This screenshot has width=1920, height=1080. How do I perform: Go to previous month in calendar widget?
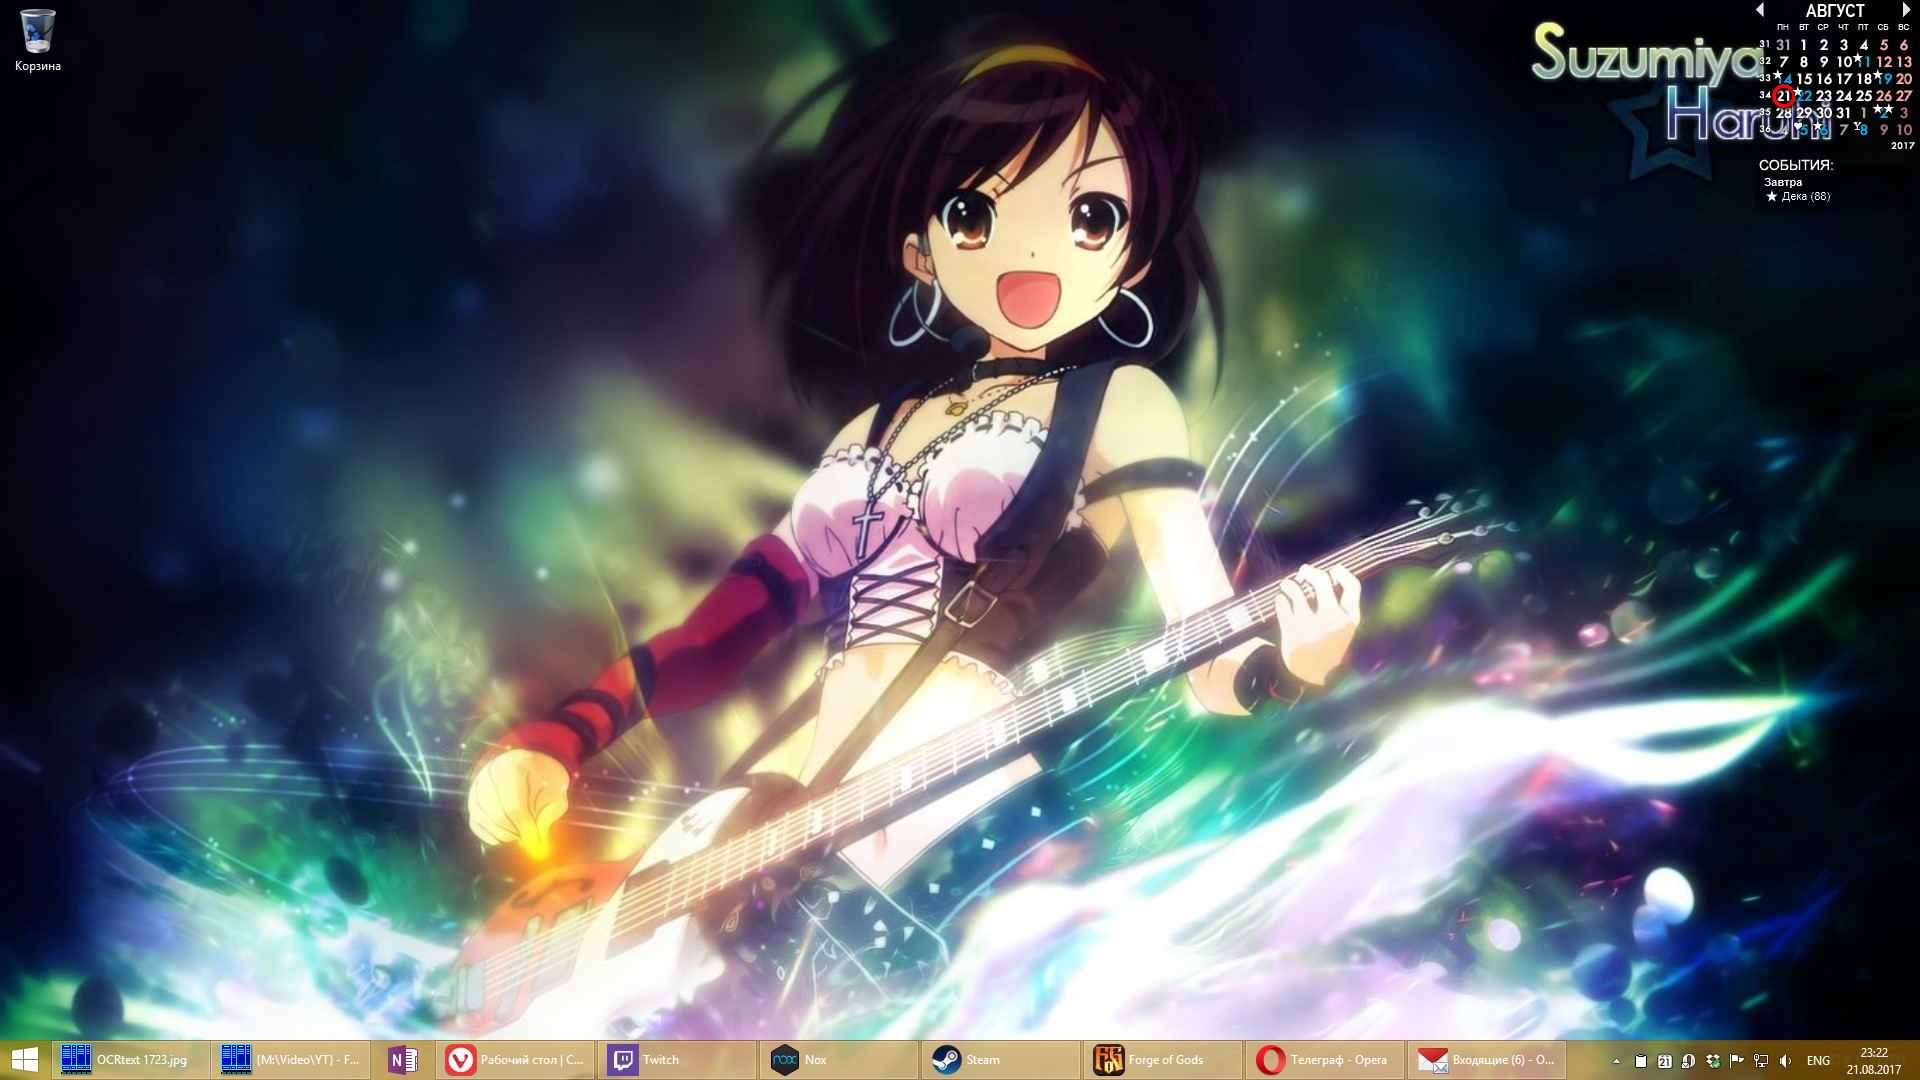(x=1760, y=10)
